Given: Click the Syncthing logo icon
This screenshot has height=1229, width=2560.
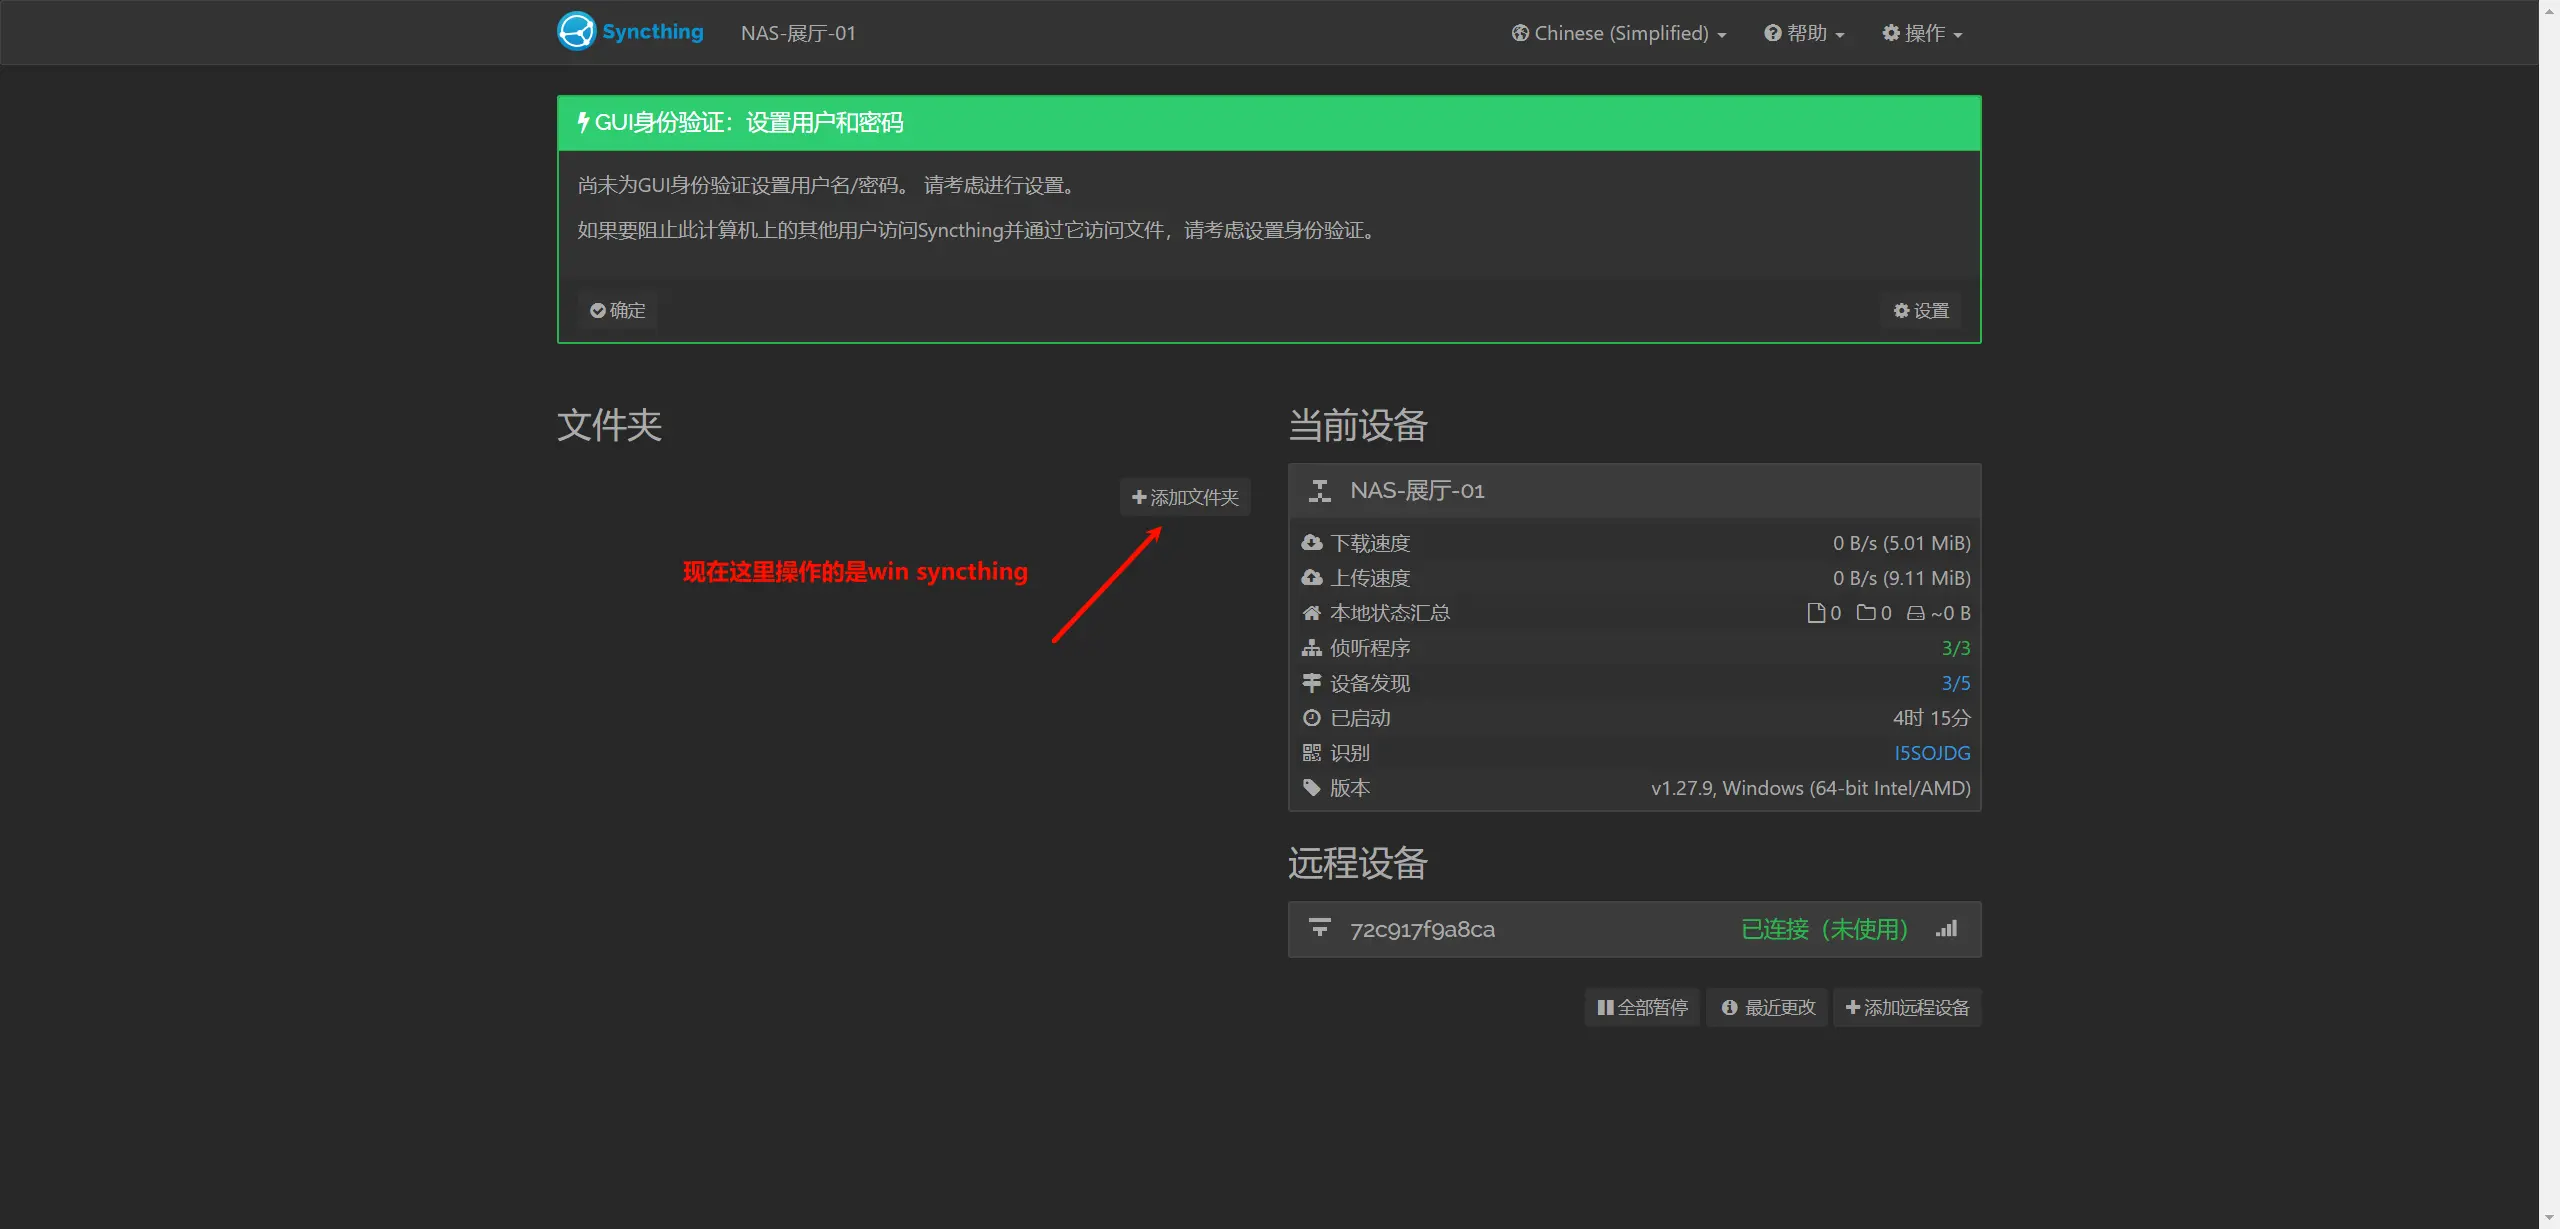Looking at the screenshot, I should (576, 31).
